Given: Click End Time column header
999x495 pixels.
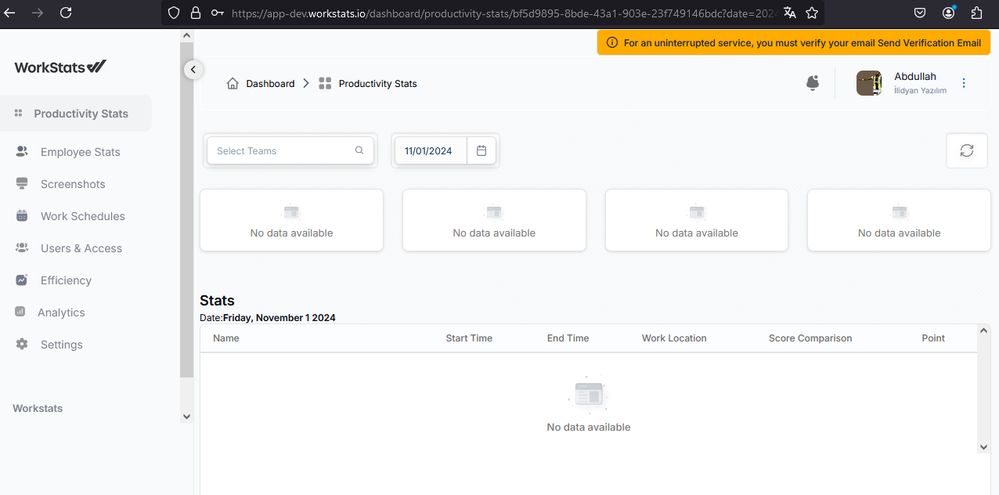Looking at the screenshot, I should [x=568, y=338].
